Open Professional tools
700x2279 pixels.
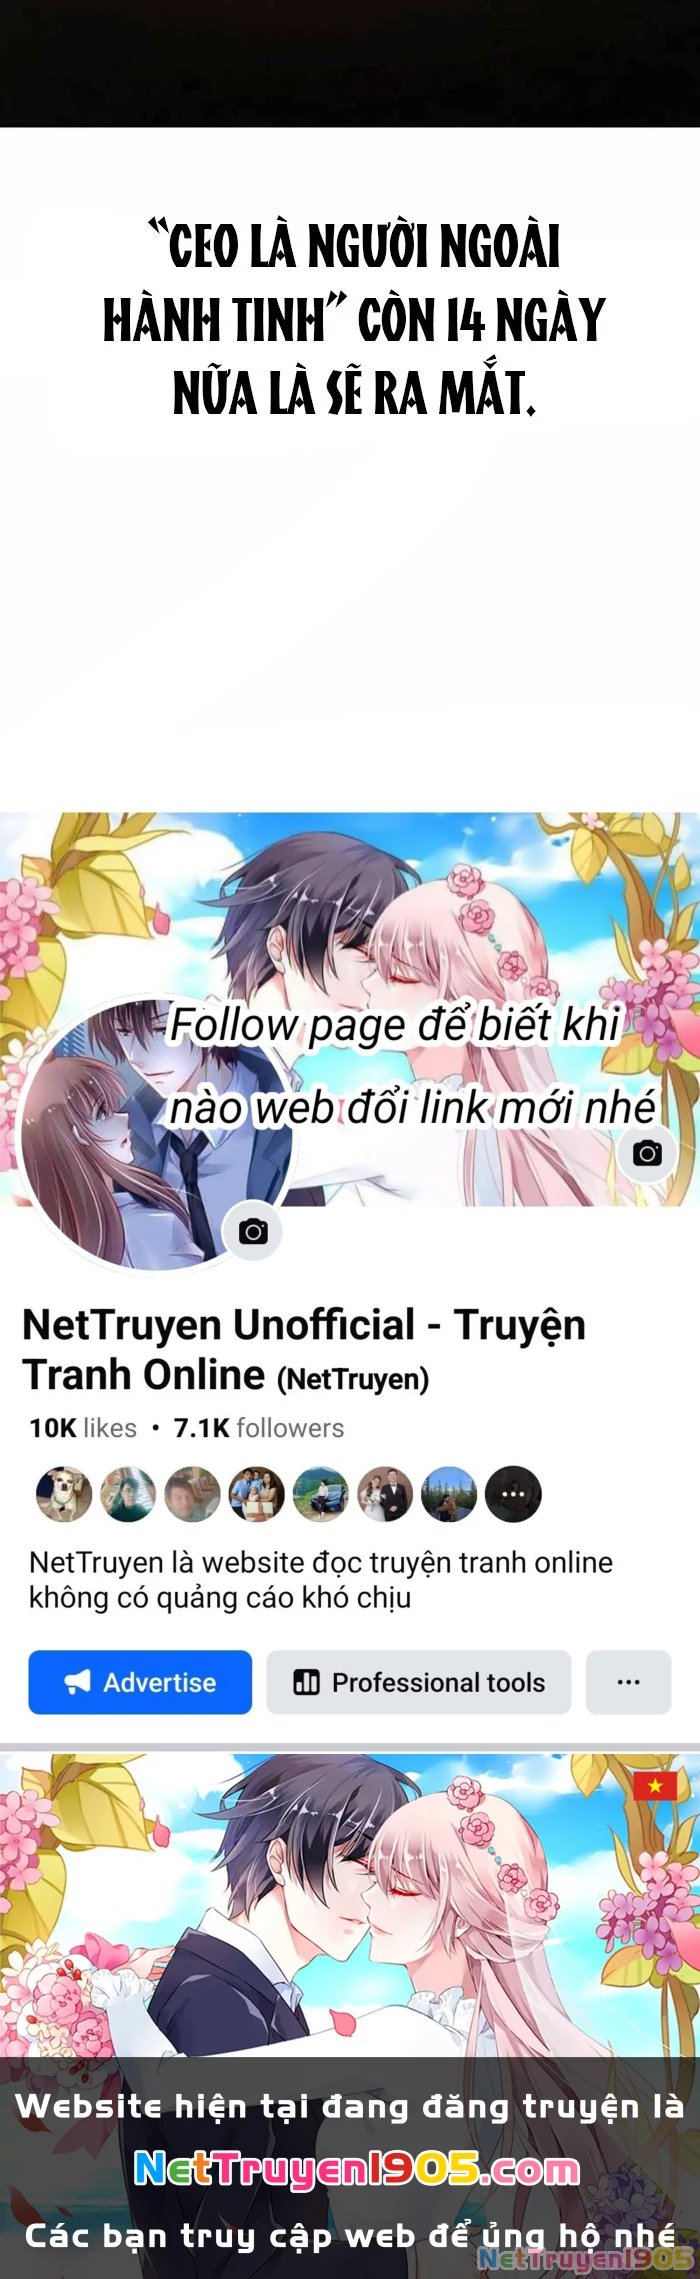[x=419, y=1682]
